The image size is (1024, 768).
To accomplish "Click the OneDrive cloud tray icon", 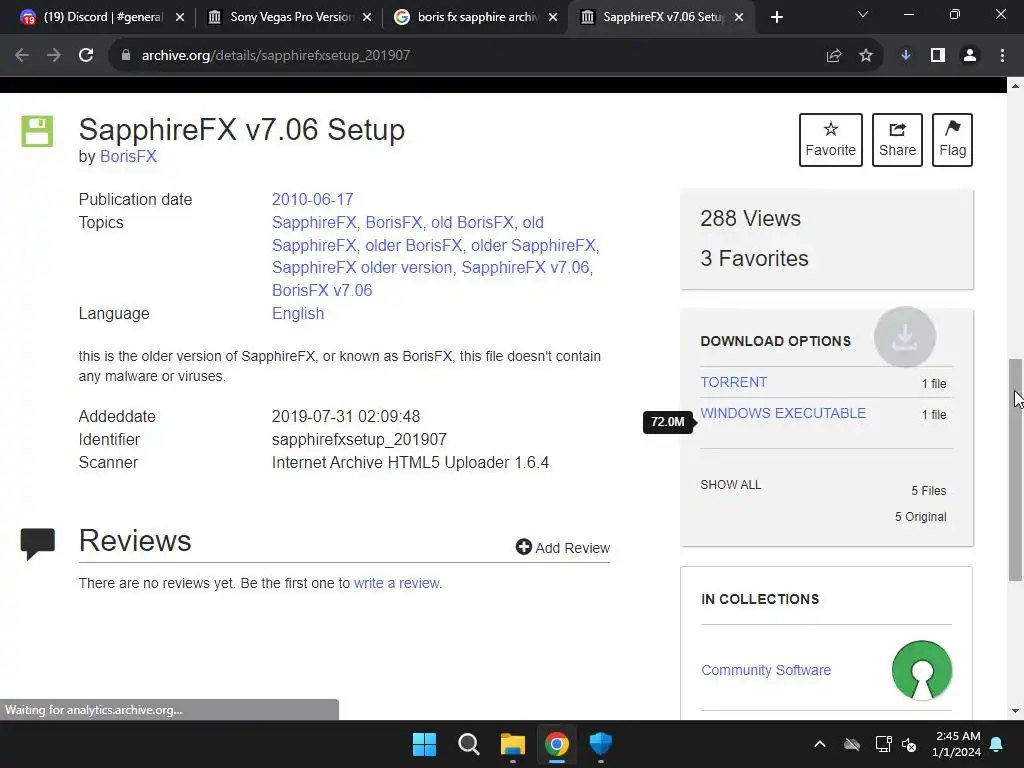I will [x=852, y=744].
